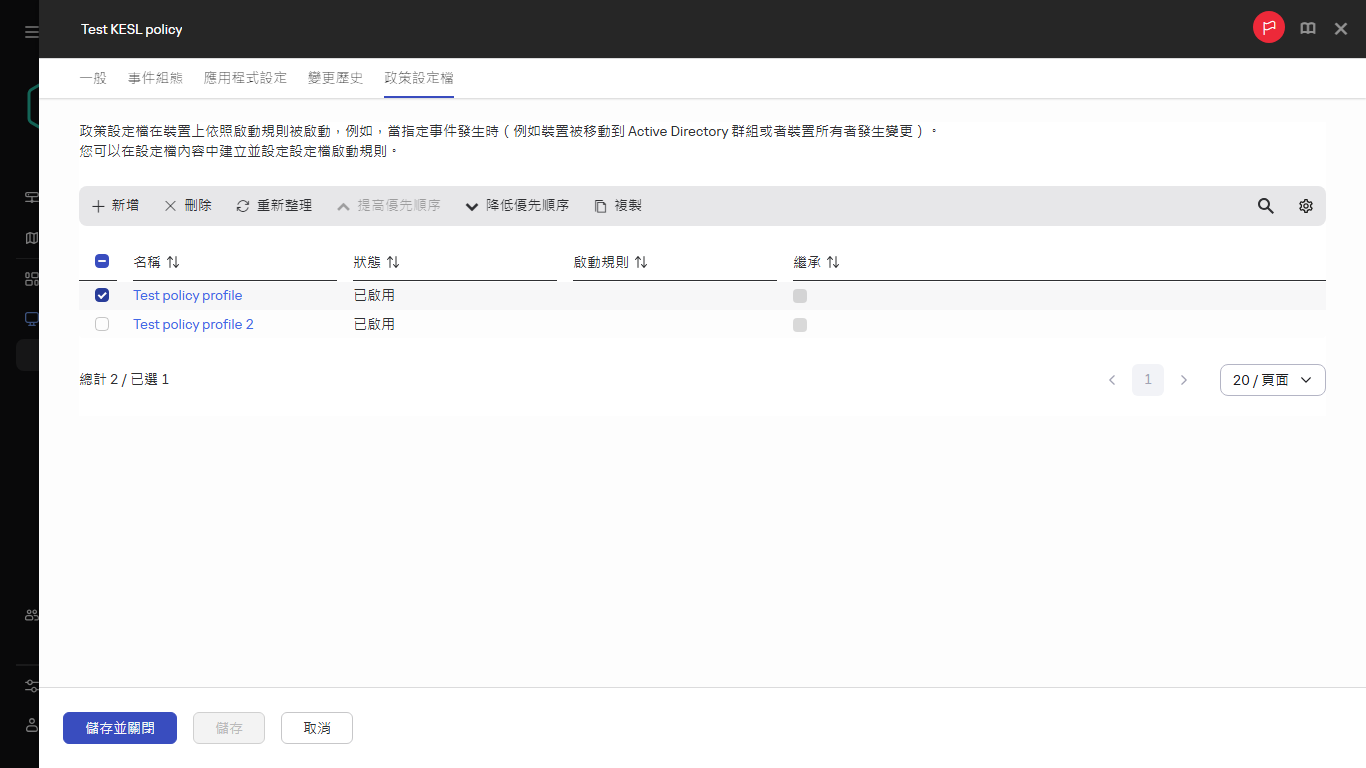
Task: Switch to the 一般 tab
Action: (93, 77)
